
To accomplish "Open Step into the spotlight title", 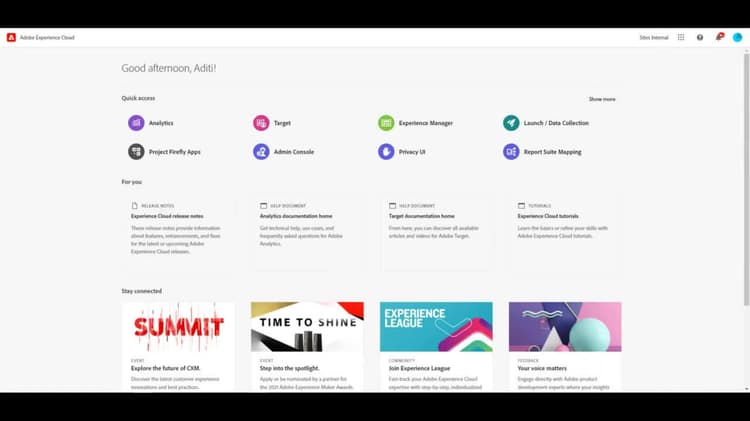I will coord(289,368).
